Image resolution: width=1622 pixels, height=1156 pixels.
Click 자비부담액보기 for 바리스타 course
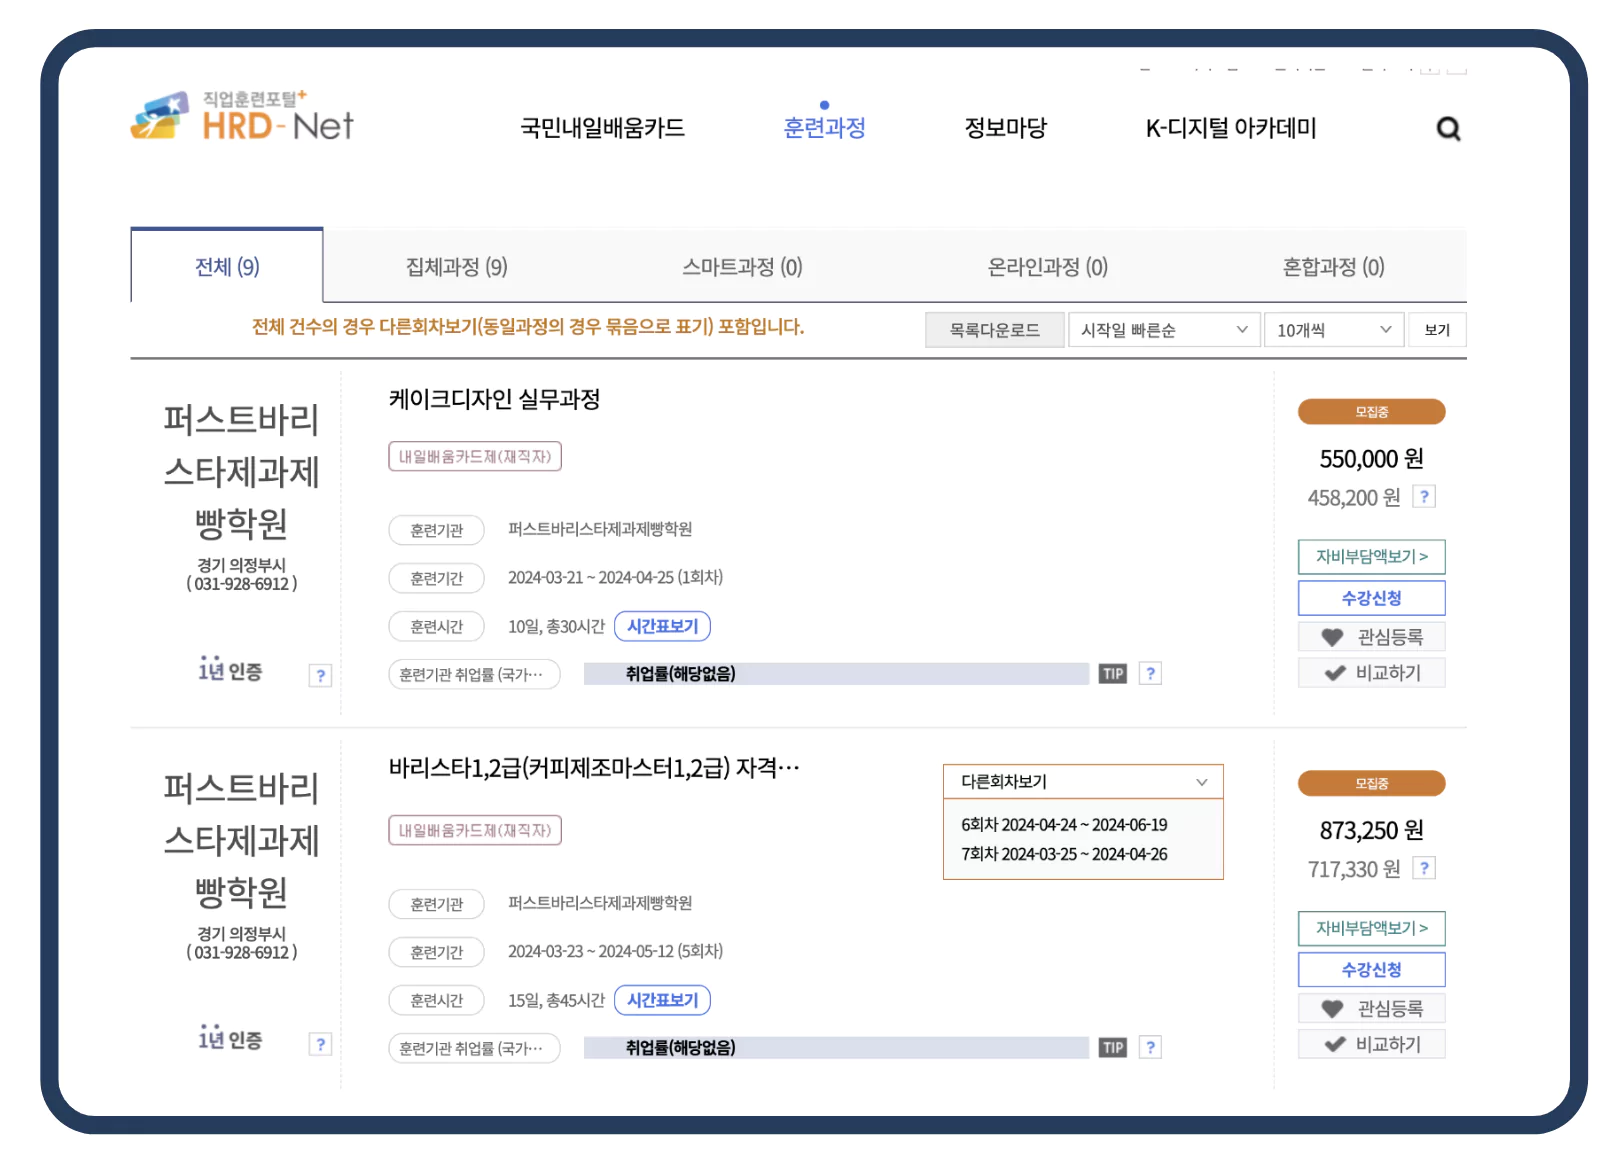click(x=1371, y=928)
